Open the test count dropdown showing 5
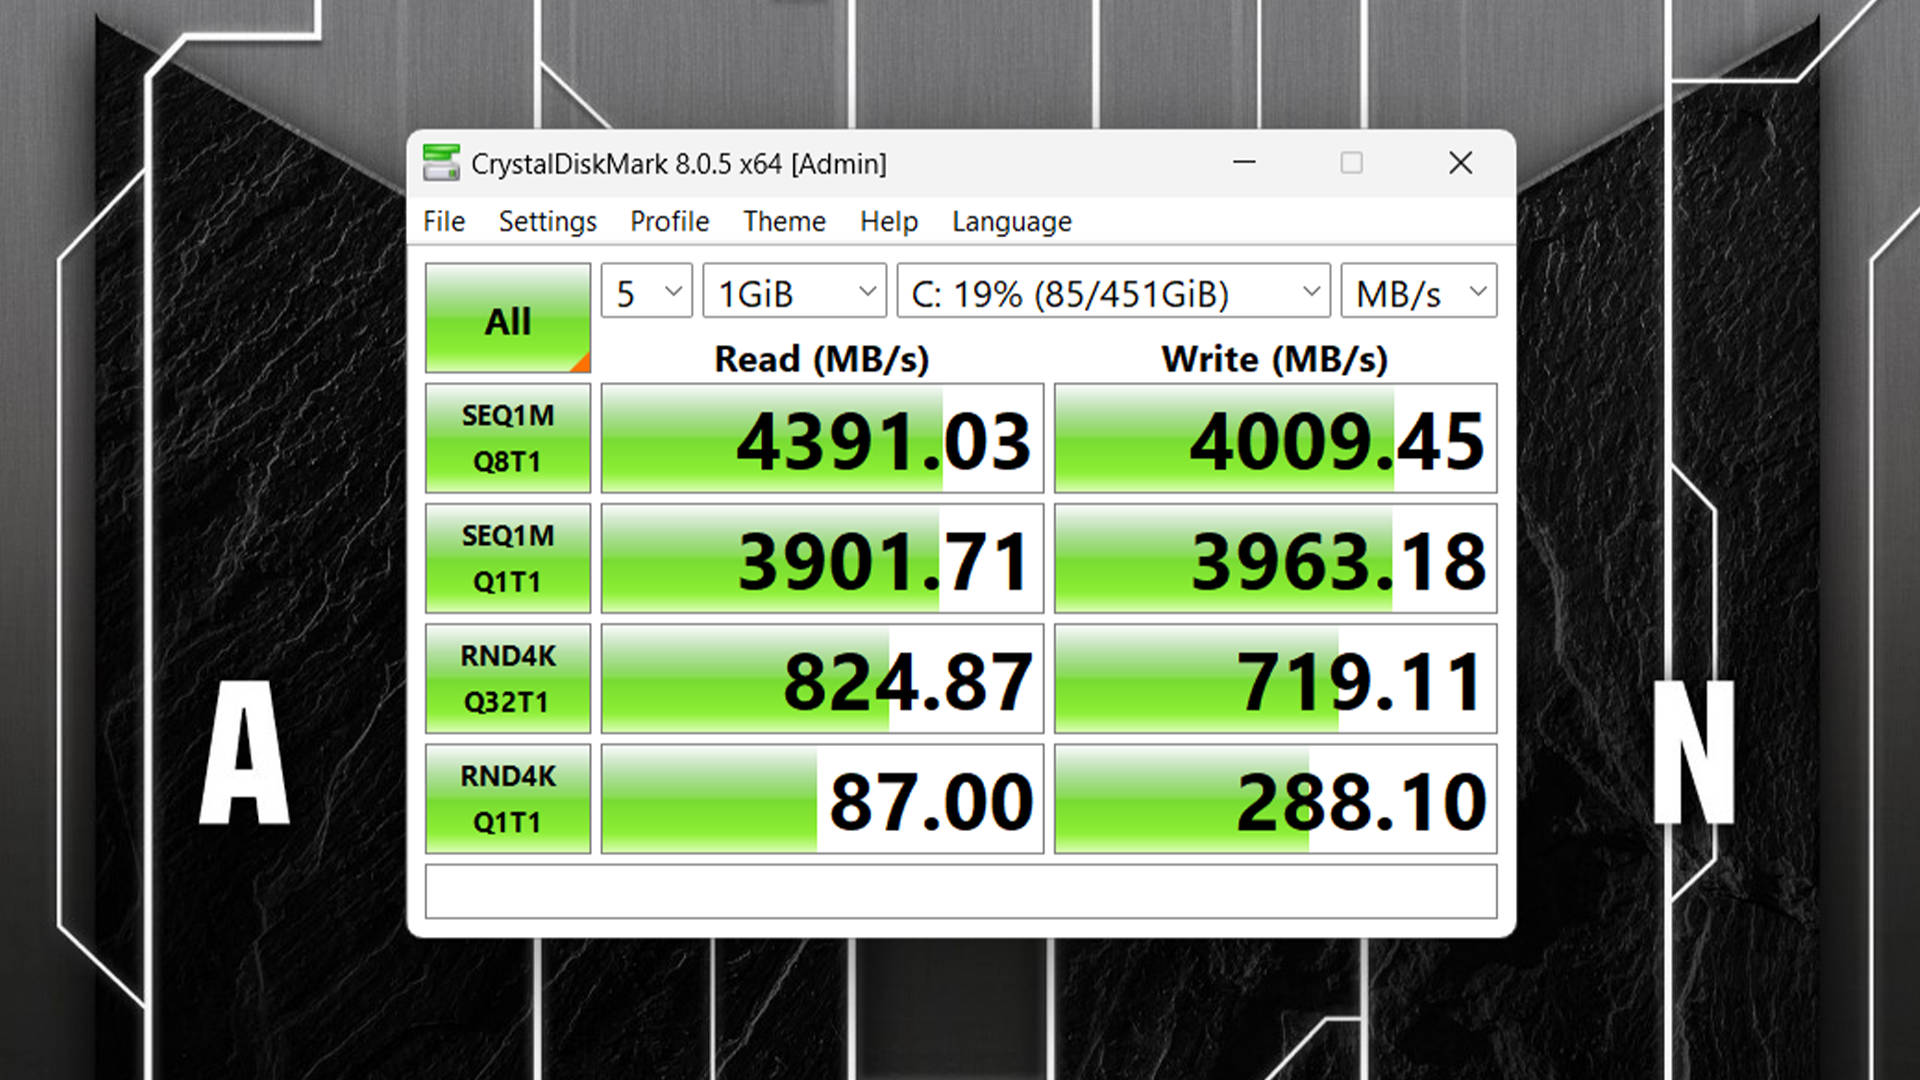Viewport: 1920px width, 1080px height. [647, 292]
